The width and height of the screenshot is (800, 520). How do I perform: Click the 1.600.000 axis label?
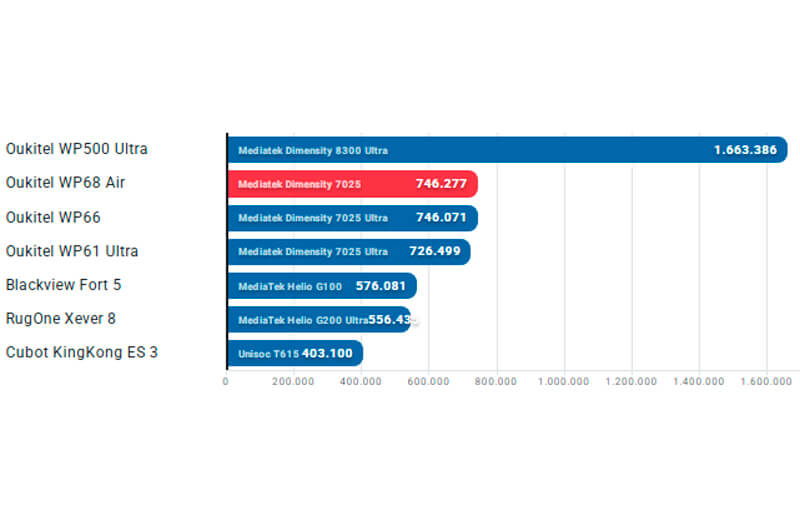pos(766,381)
